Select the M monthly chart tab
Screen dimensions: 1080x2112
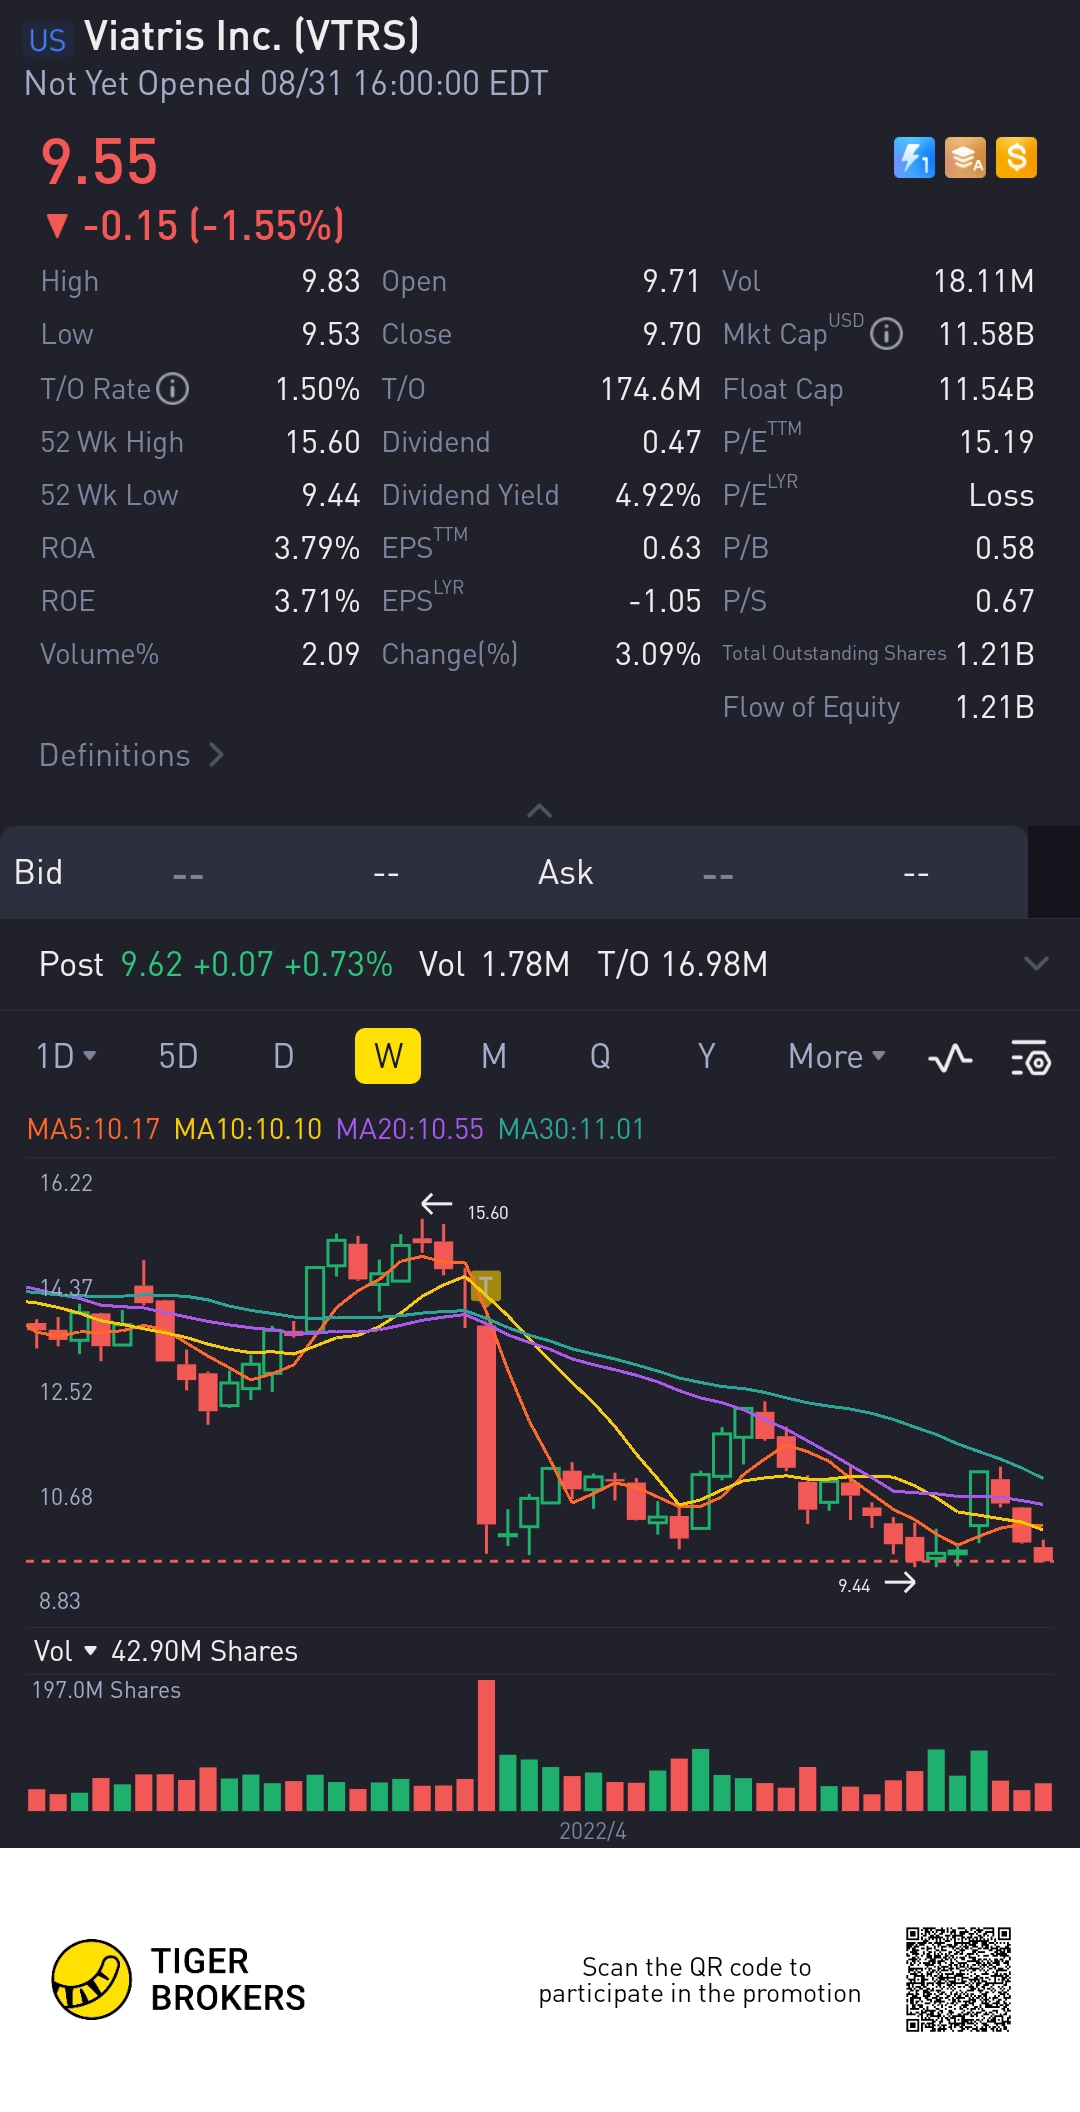[493, 1056]
